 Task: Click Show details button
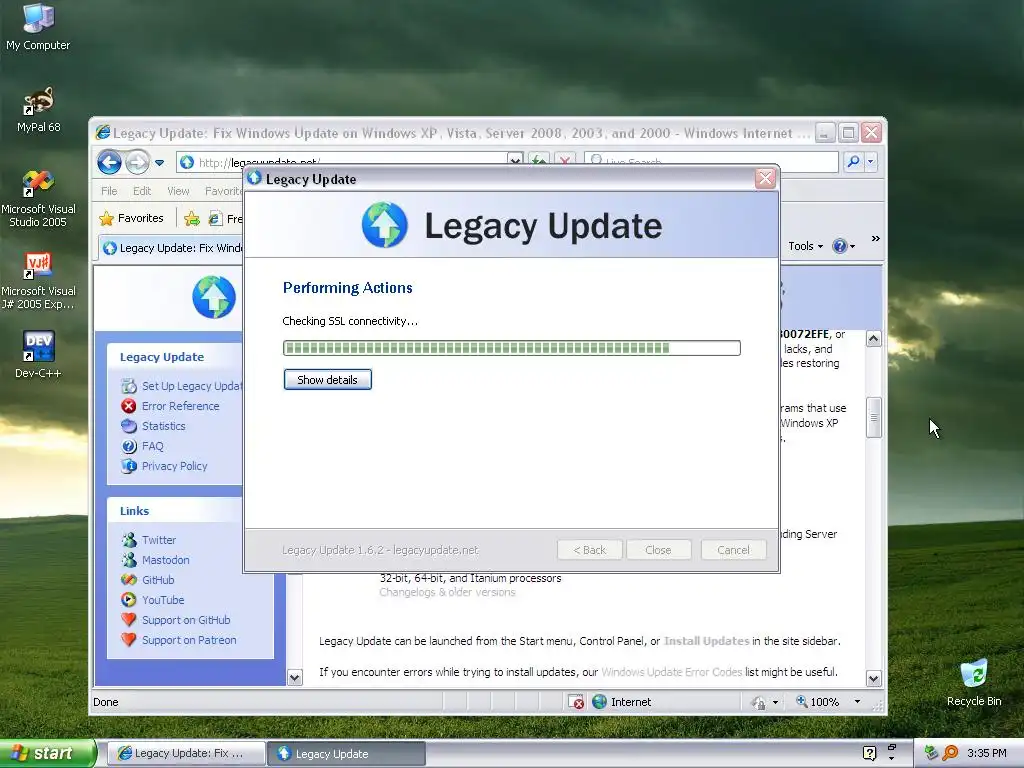(x=327, y=379)
